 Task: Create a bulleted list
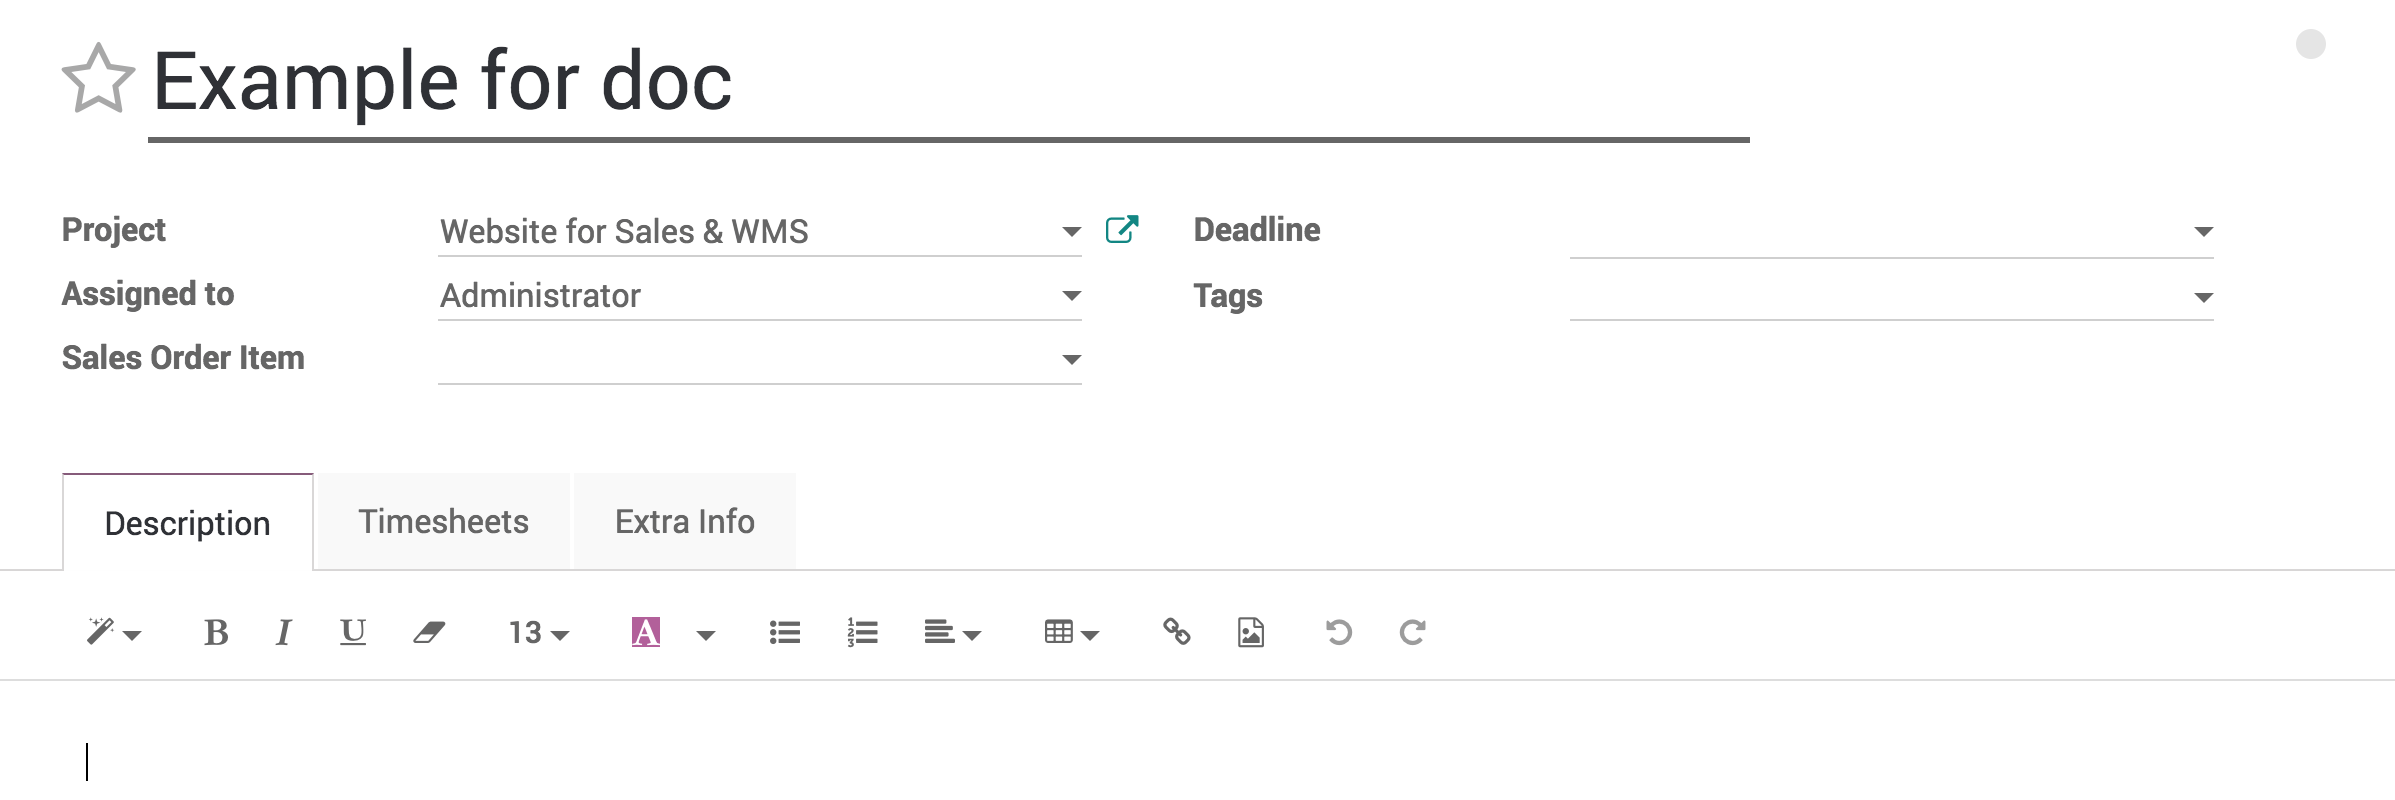point(785,631)
